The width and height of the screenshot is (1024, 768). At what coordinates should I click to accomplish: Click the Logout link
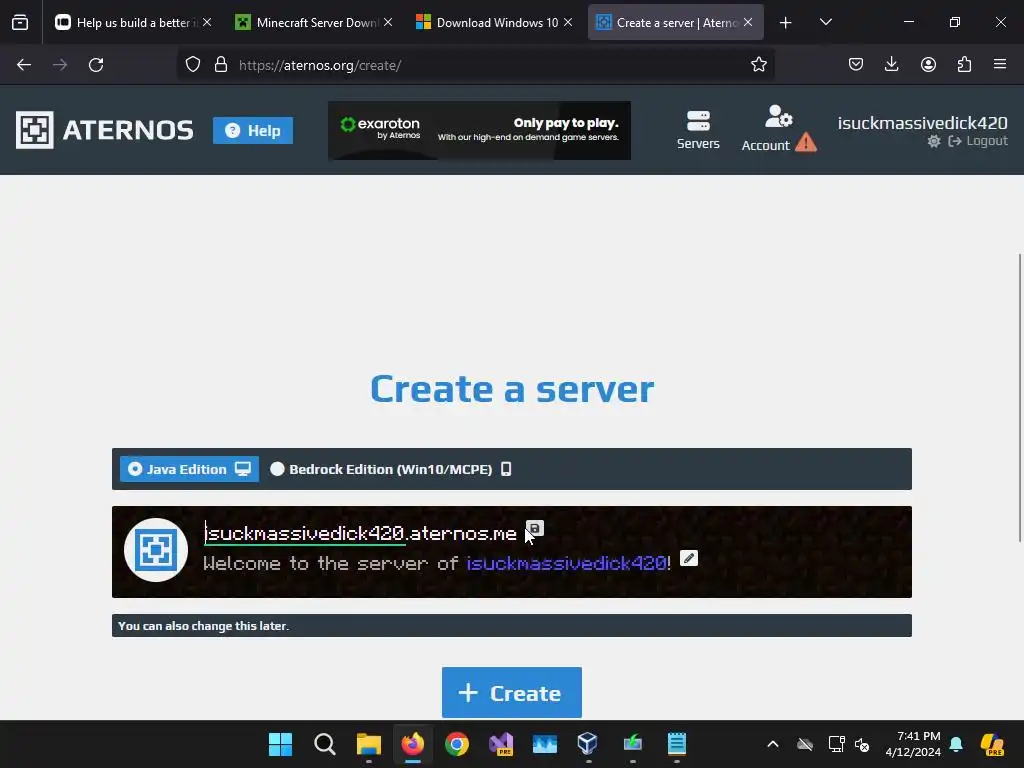[978, 141]
